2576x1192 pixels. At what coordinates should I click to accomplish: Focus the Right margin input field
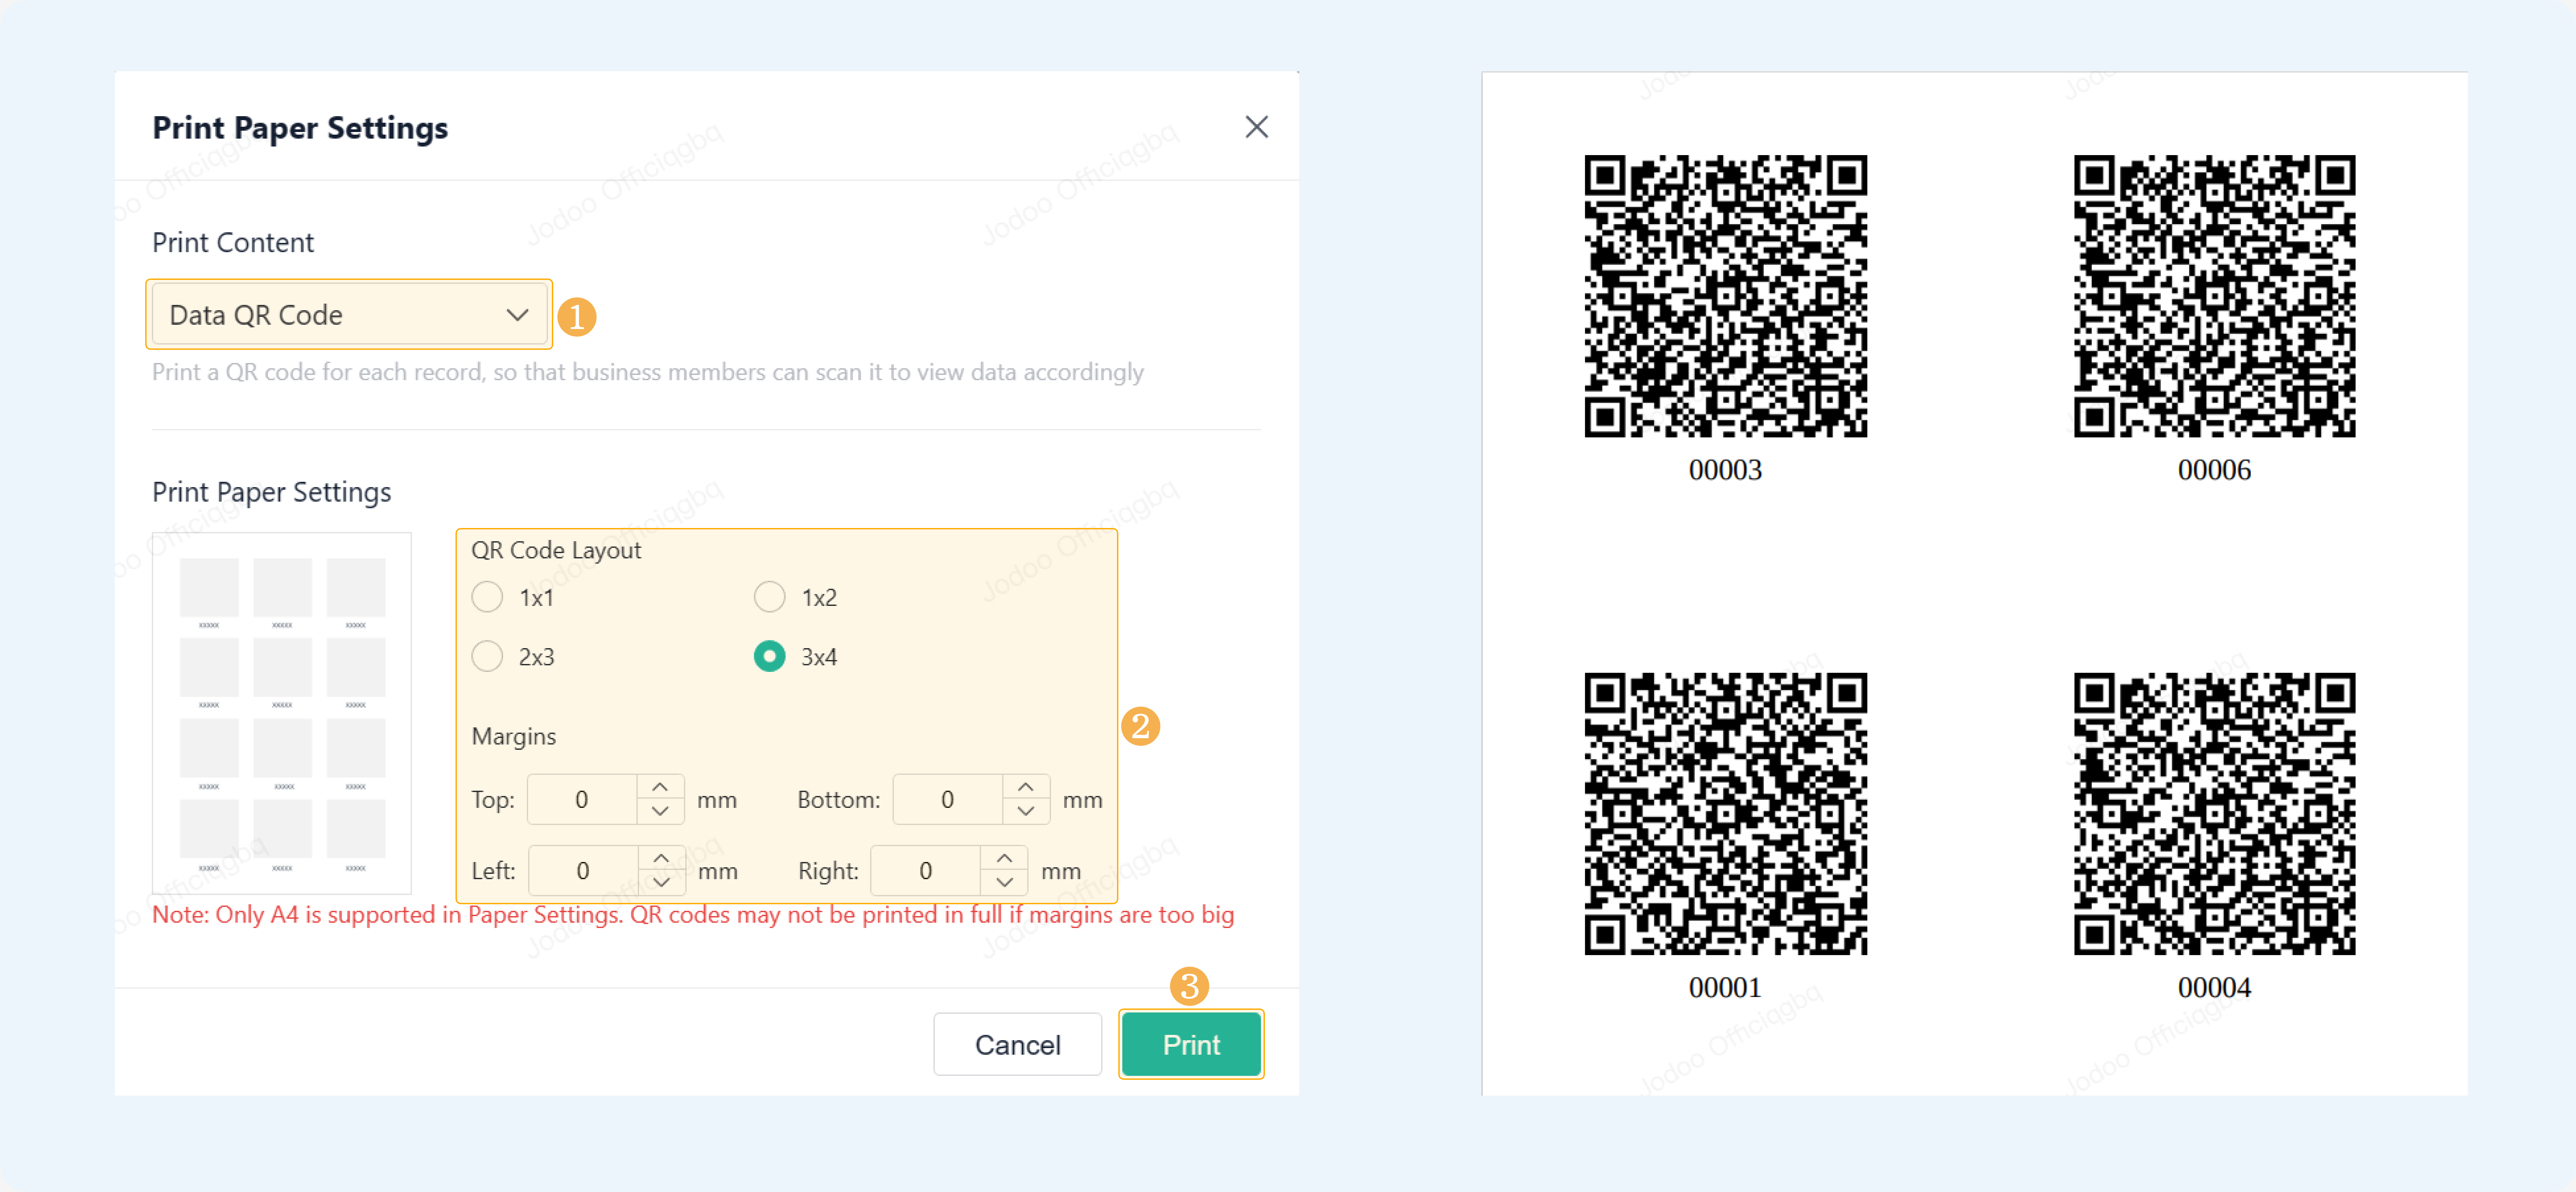[x=925, y=870]
